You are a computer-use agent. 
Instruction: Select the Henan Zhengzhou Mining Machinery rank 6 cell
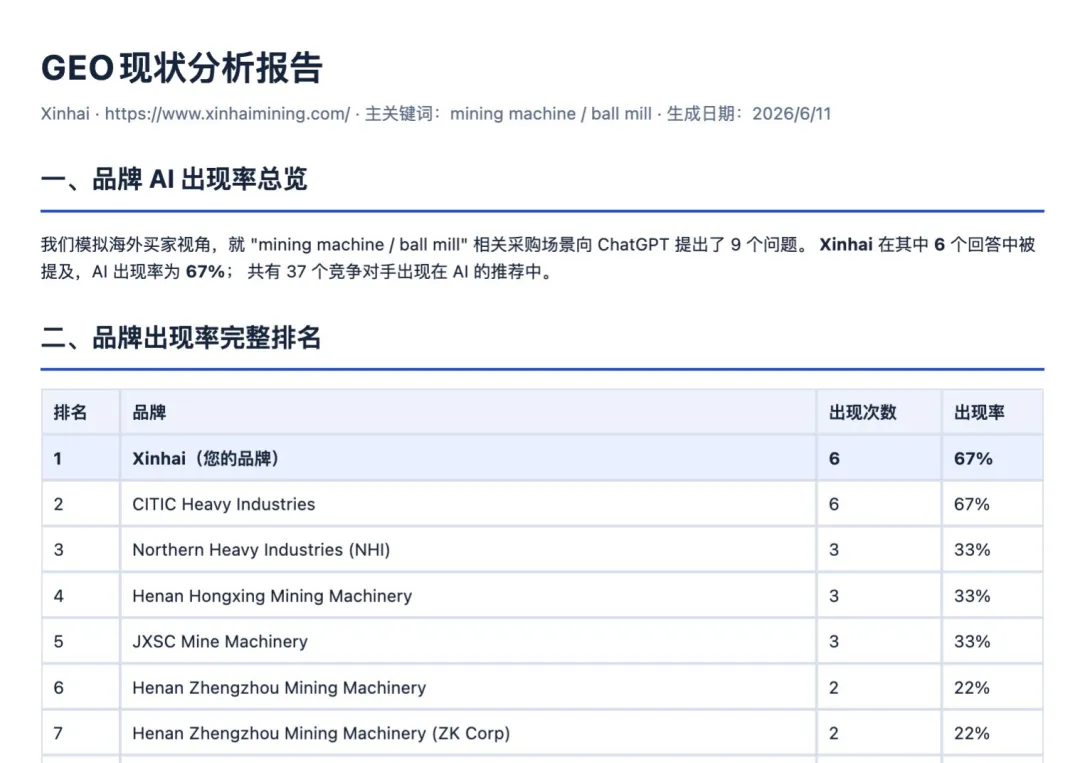[468, 687]
